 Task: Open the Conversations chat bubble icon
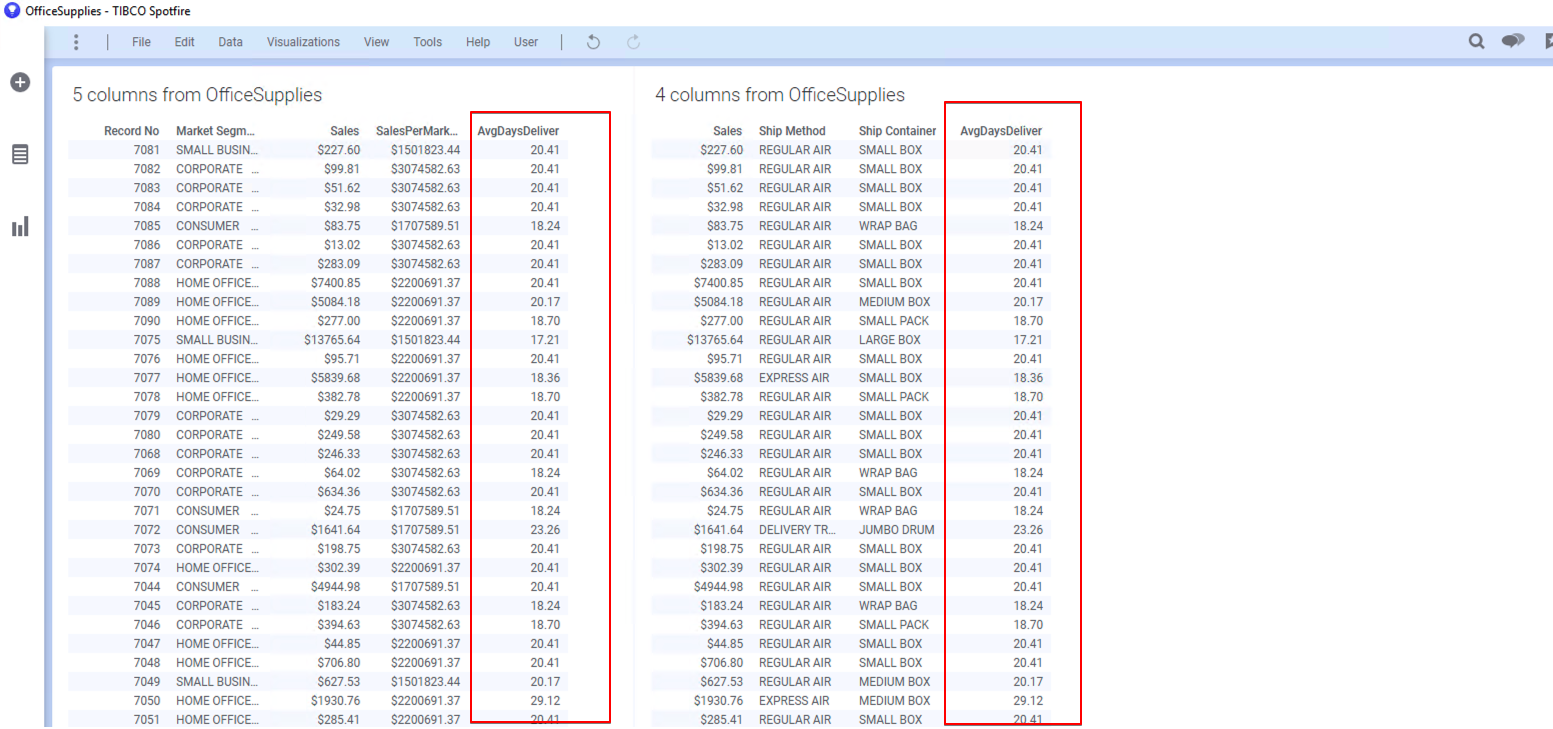click(x=1513, y=41)
